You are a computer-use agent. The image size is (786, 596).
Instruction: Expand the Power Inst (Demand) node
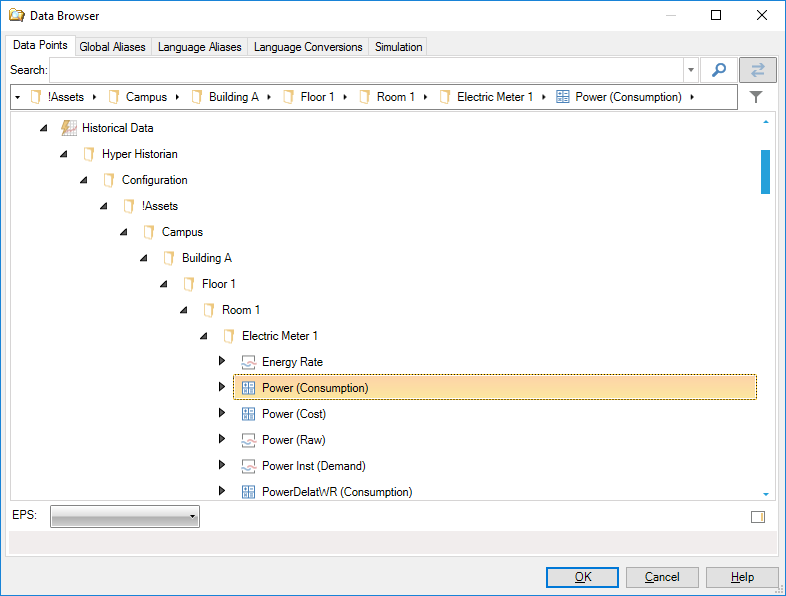click(x=222, y=465)
